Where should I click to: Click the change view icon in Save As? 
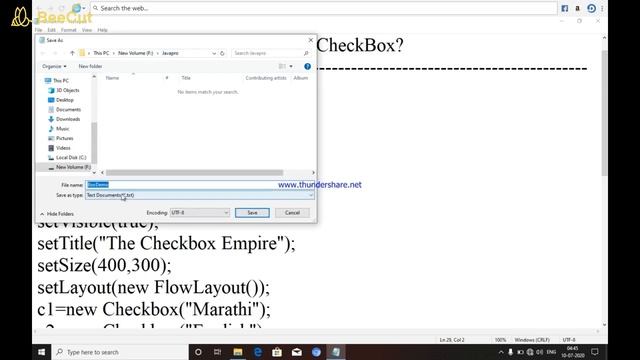click(282, 66)
